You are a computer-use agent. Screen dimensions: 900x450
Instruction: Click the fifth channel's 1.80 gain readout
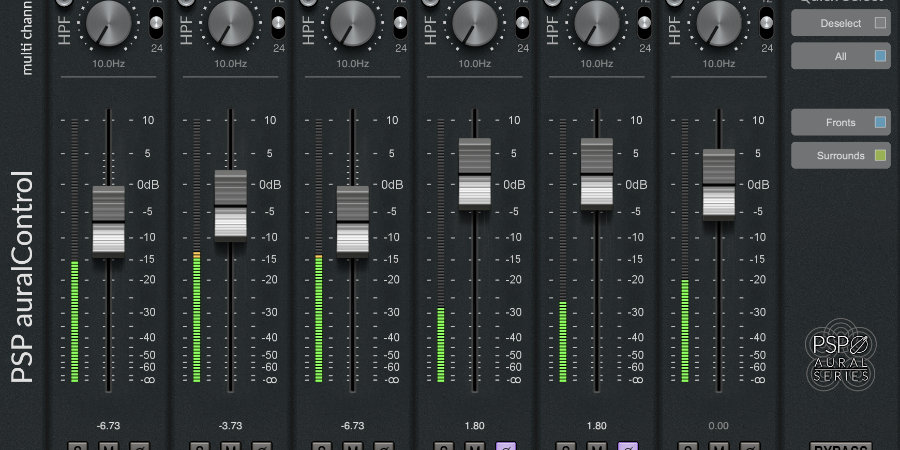click(x=597, y=426)
